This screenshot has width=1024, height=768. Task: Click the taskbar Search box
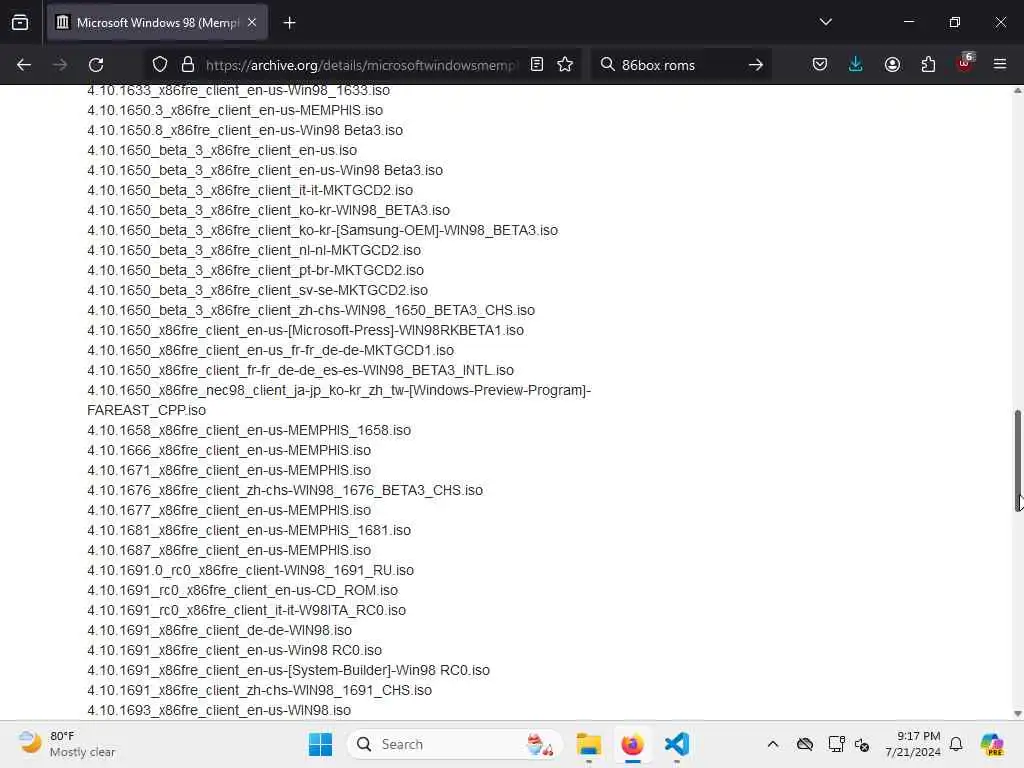click(x=455, y=744)
